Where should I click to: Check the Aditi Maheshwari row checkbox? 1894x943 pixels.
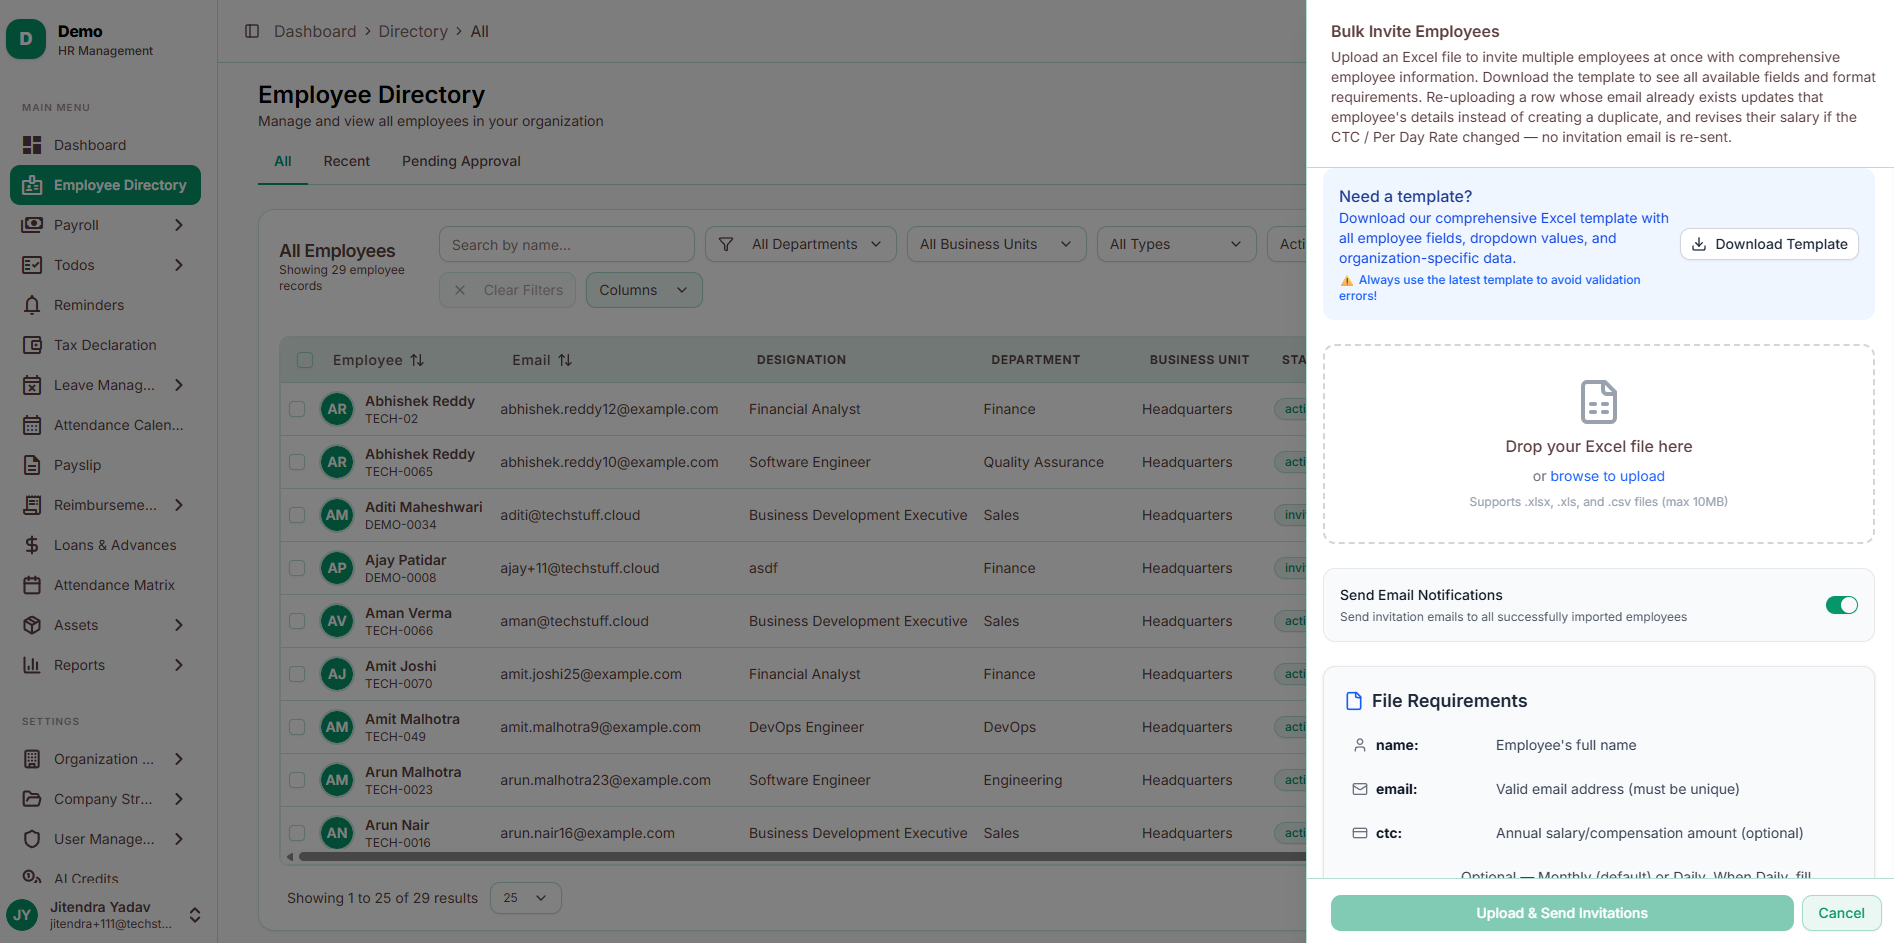point(297,515)
